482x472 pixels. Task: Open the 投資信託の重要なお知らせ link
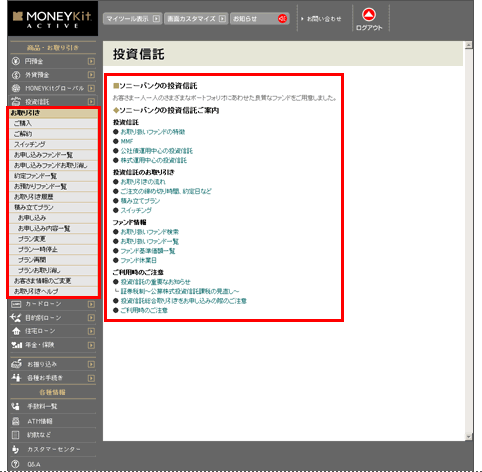[155, 282]
